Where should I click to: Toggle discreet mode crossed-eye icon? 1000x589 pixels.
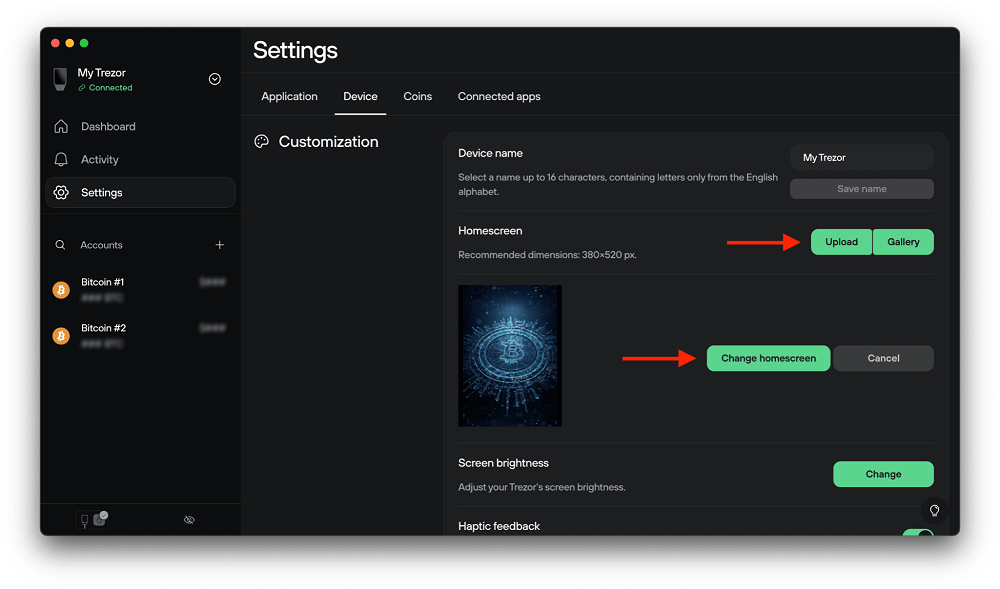click(189, 520)
